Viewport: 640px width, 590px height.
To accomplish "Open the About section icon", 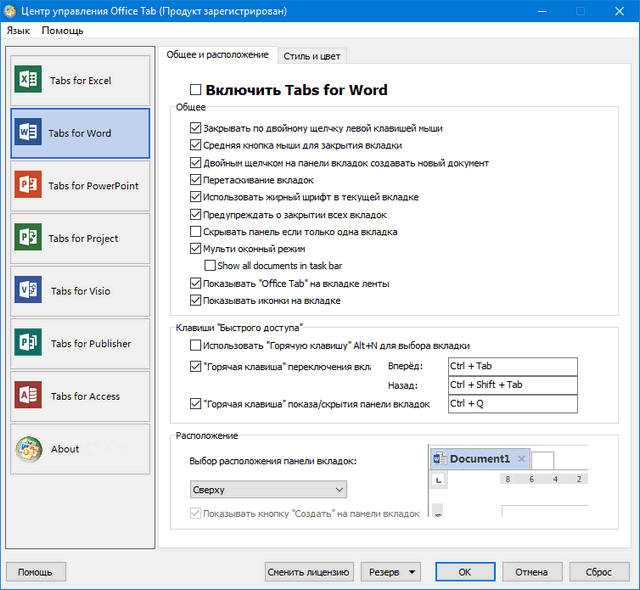I will [28, 449].
